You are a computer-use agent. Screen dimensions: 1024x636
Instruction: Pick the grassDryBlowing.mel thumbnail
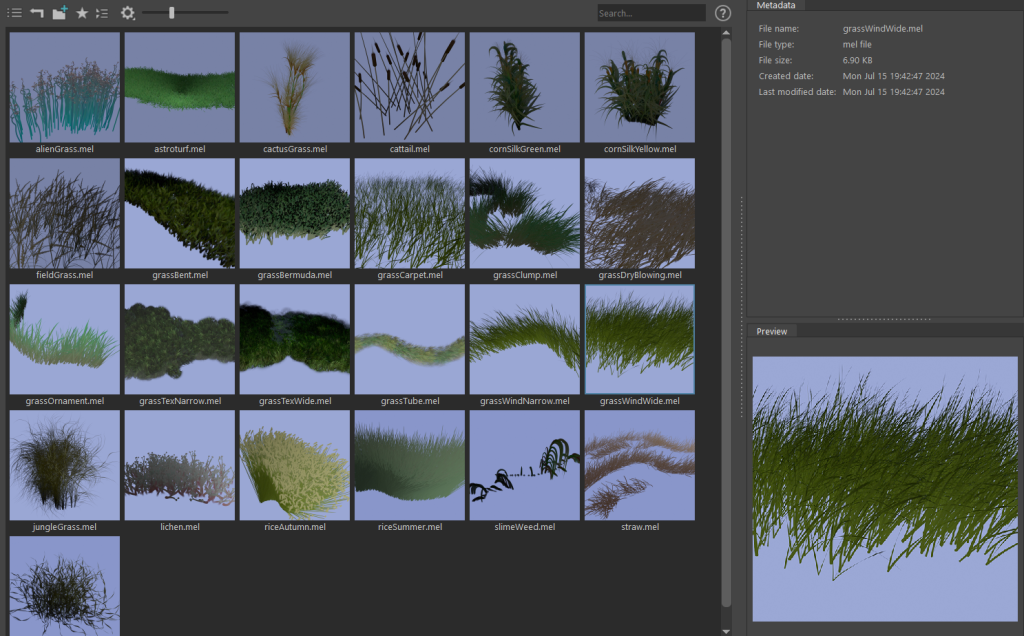click(639, 213)
